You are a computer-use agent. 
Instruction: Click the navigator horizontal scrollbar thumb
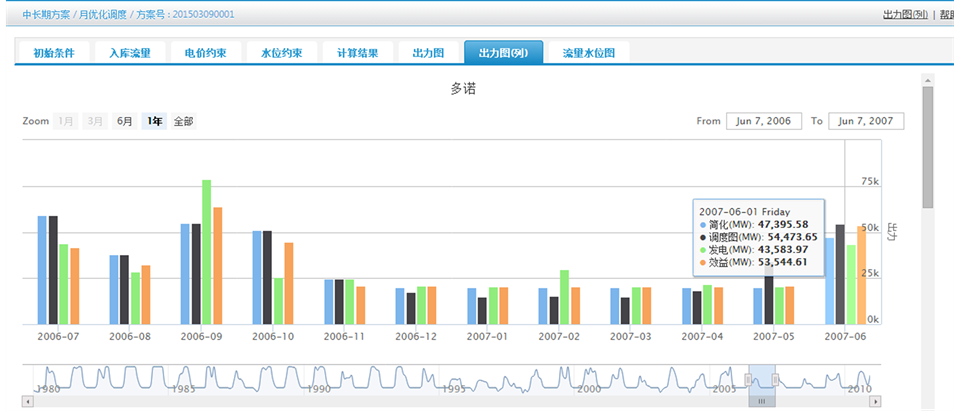click(761, 401)
